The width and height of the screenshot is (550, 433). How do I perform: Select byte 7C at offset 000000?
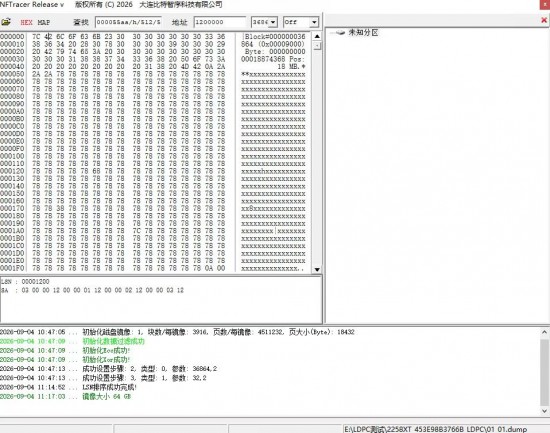coord(36,36)
